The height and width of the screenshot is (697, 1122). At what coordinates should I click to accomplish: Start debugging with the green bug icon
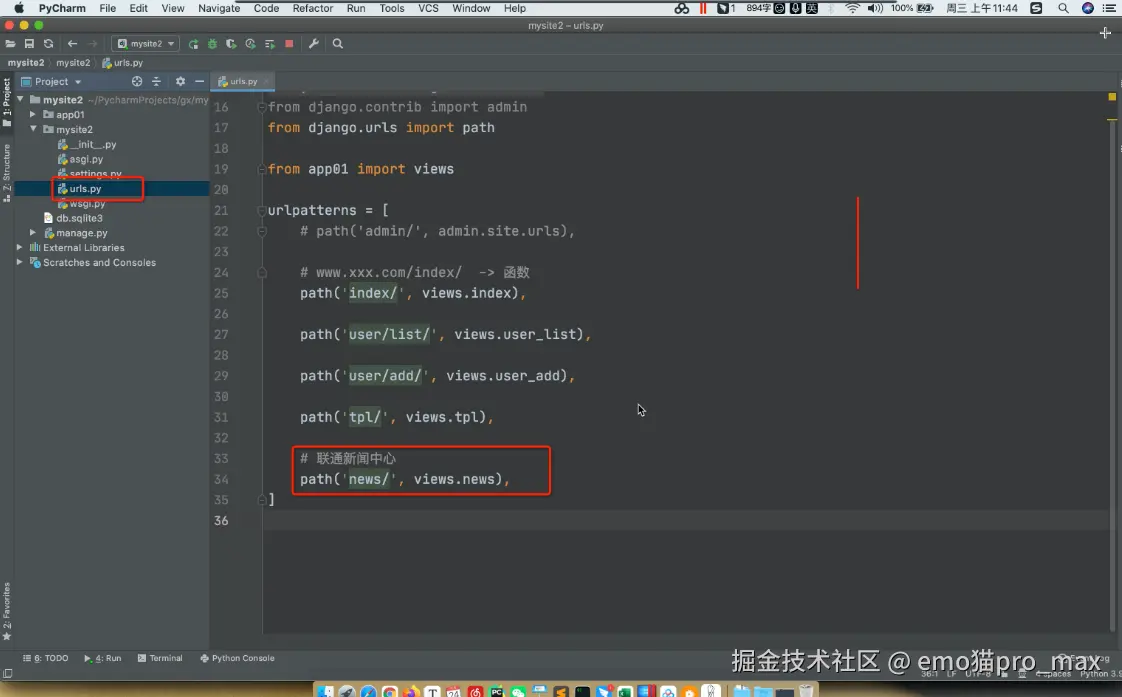[212, 44]
